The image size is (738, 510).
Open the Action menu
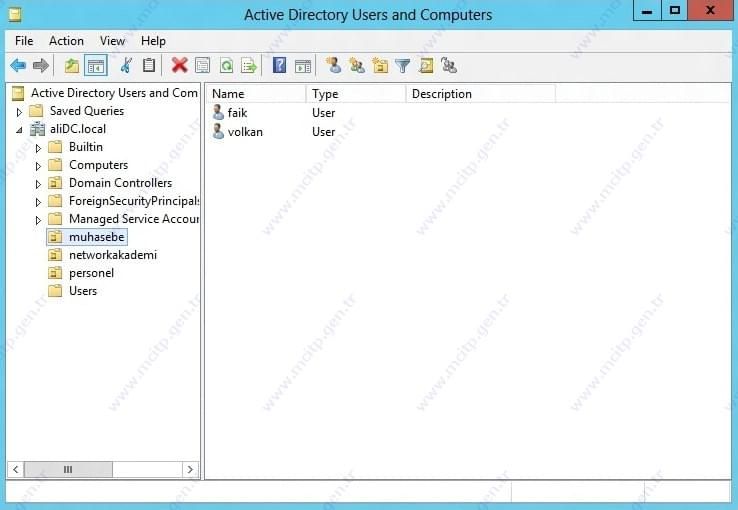tap(66, 41)
